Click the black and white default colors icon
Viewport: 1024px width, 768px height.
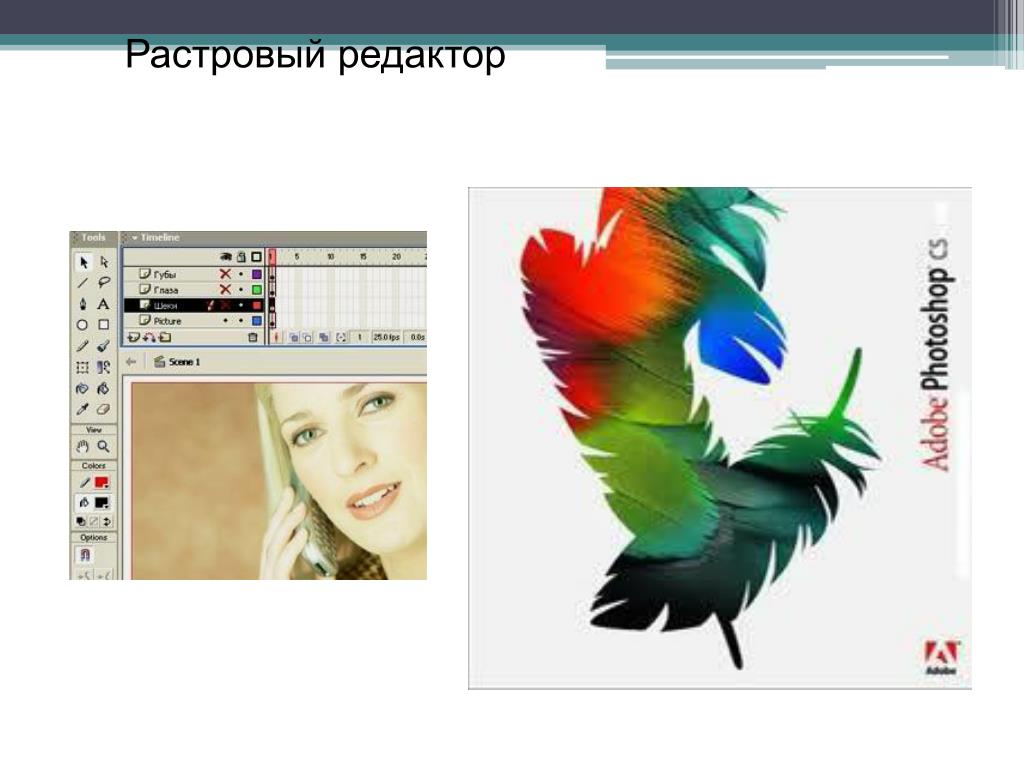pos(80,522)
